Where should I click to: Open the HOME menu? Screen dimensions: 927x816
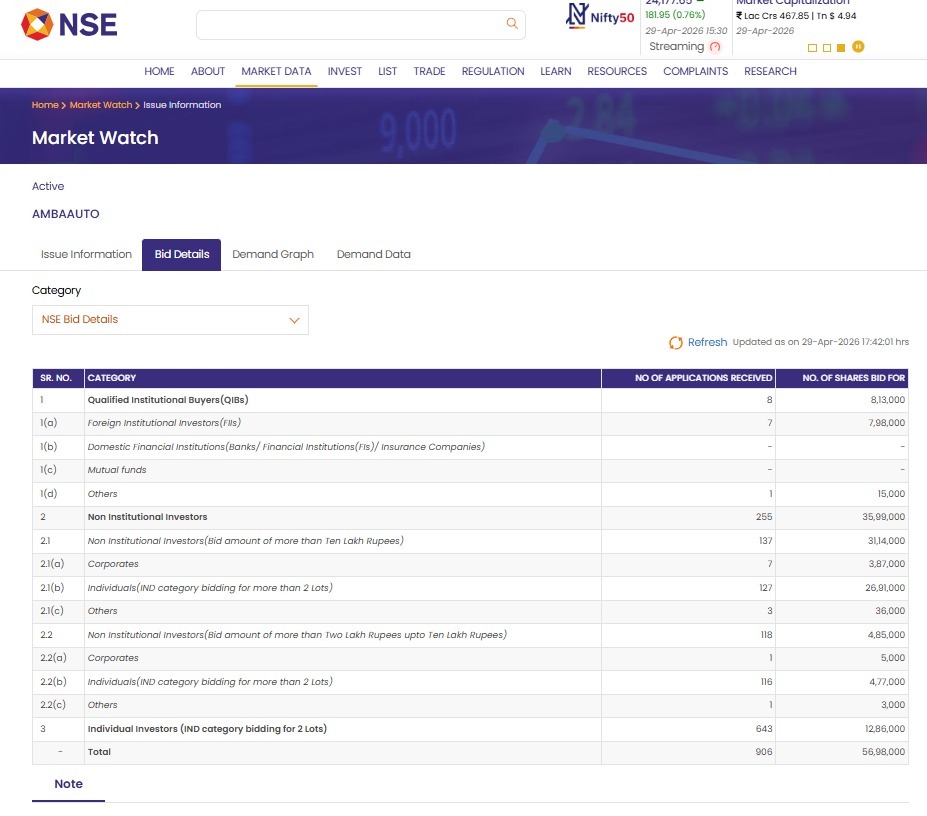159,72
